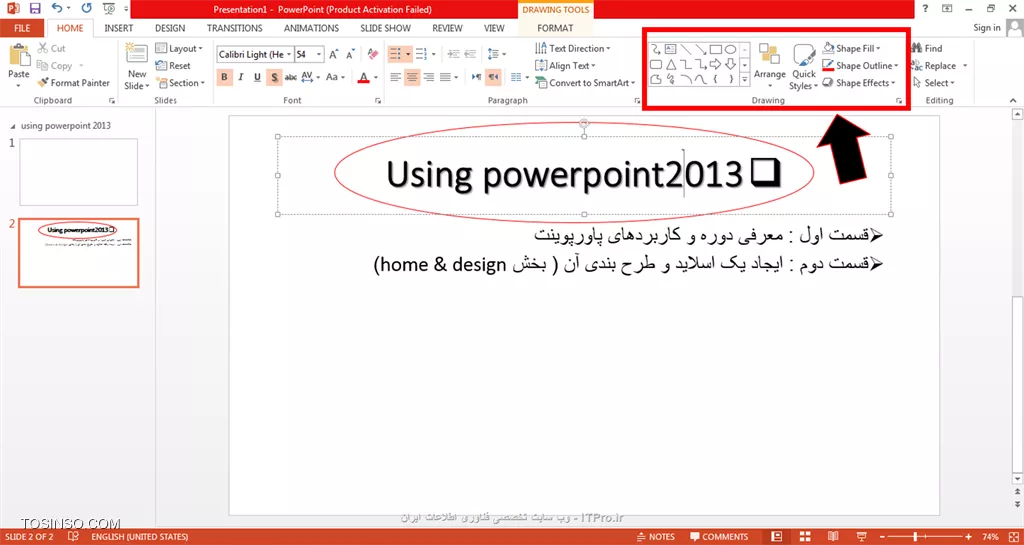Switch to the INSERT tab

point(119,28)
